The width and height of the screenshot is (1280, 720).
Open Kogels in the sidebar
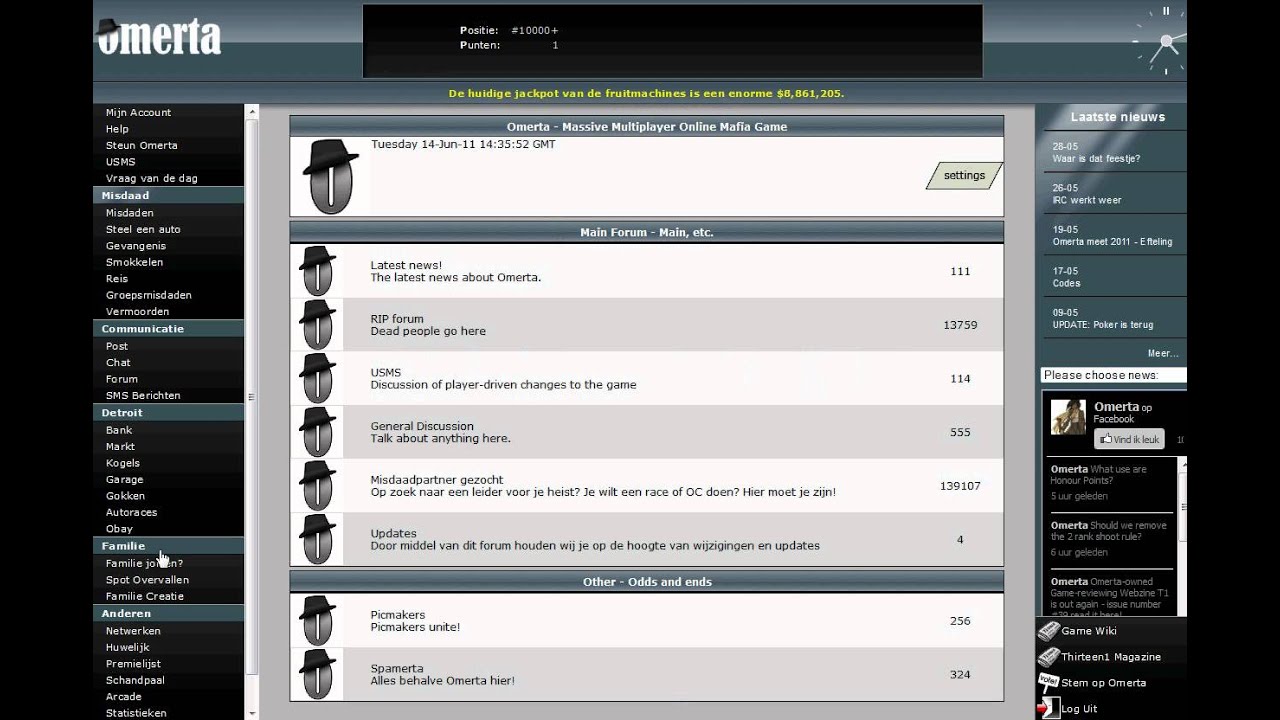[x=123, y=463]
